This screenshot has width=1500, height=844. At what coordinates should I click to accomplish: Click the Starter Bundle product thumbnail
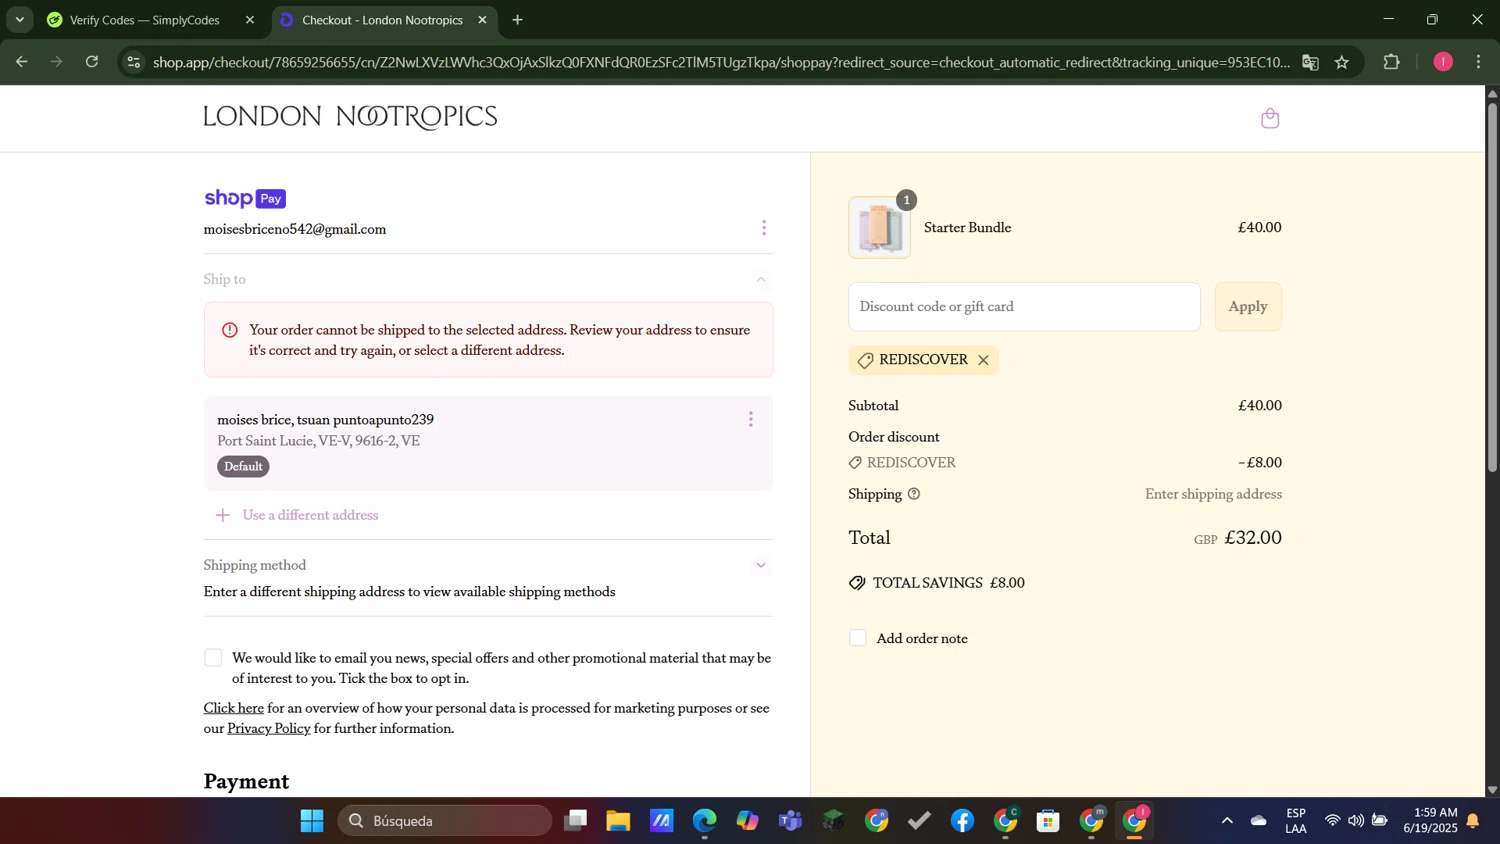click(x=880, y=228)
